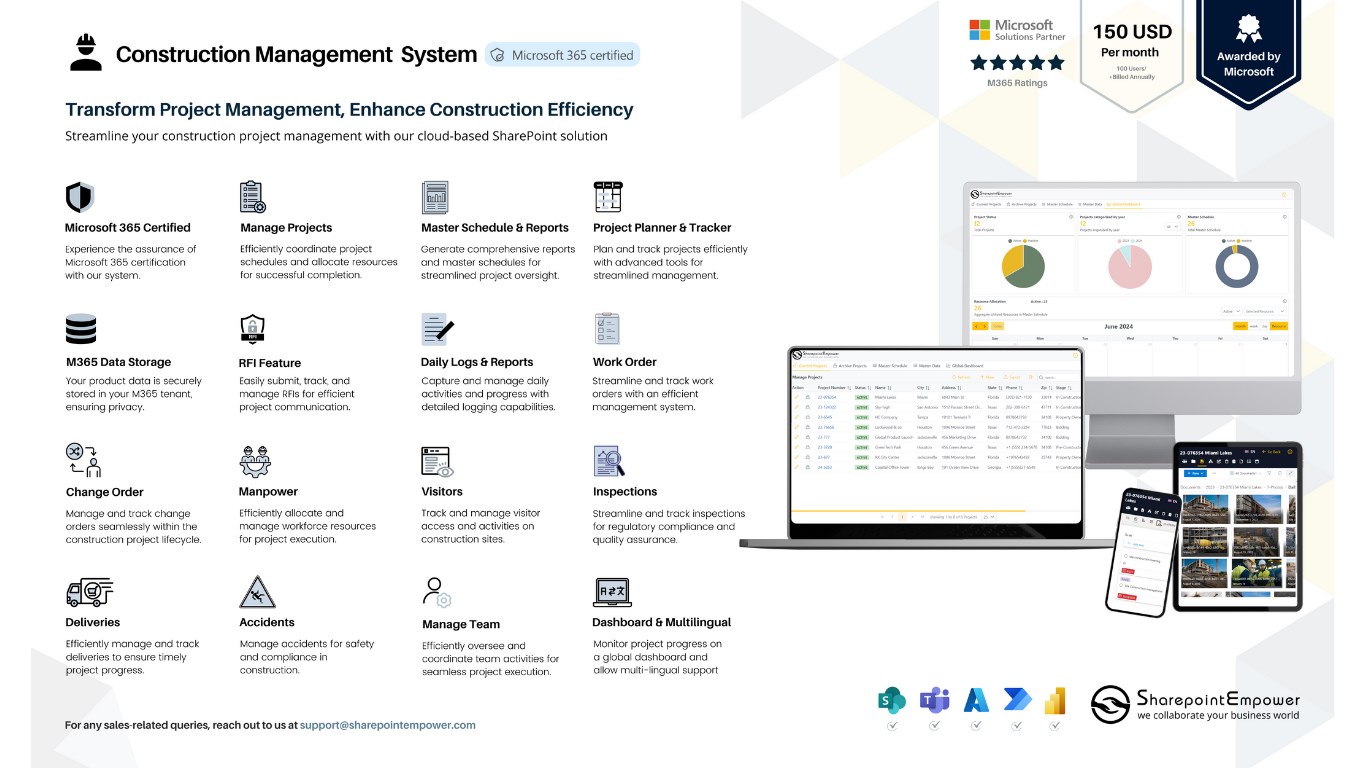Click the Accidents warning triangle icon
The image size is (1366, 768).
[x=258, y=592]
